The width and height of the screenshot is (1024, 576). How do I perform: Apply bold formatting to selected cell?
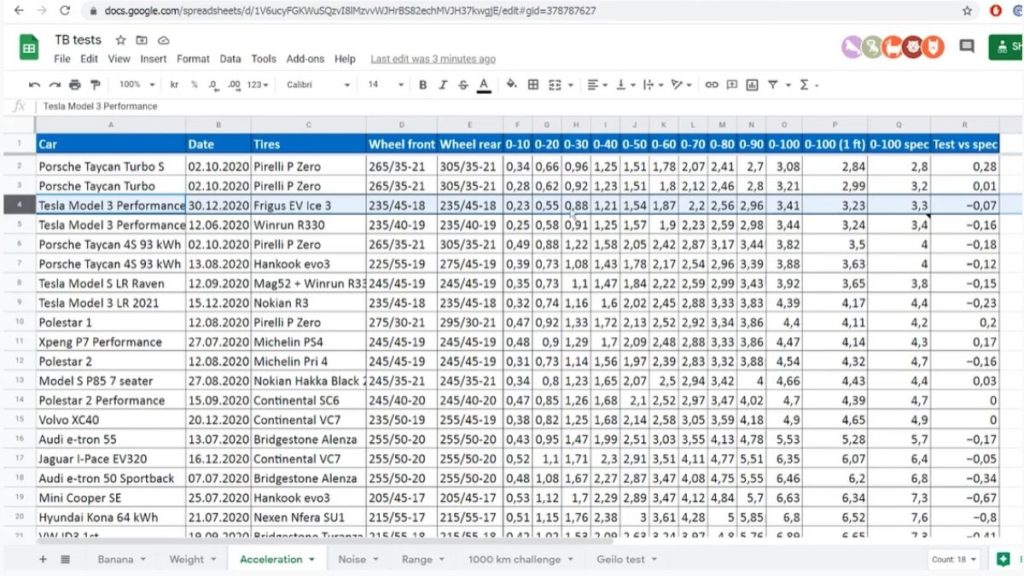[423, 85]
